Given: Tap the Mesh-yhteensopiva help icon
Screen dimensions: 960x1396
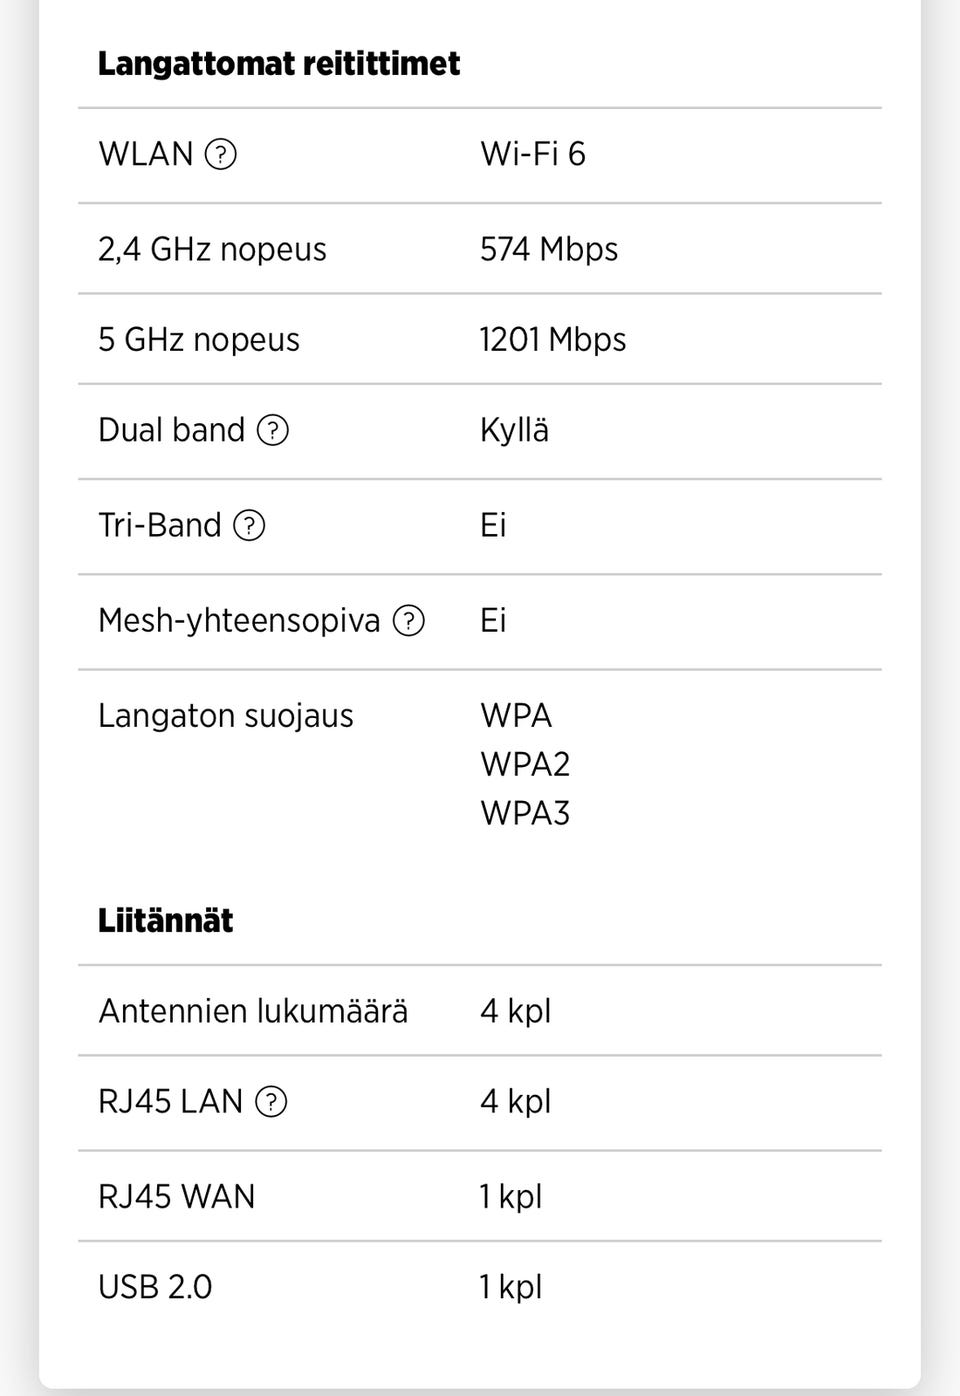Looking at the screenshot, I should click(408, 620).
